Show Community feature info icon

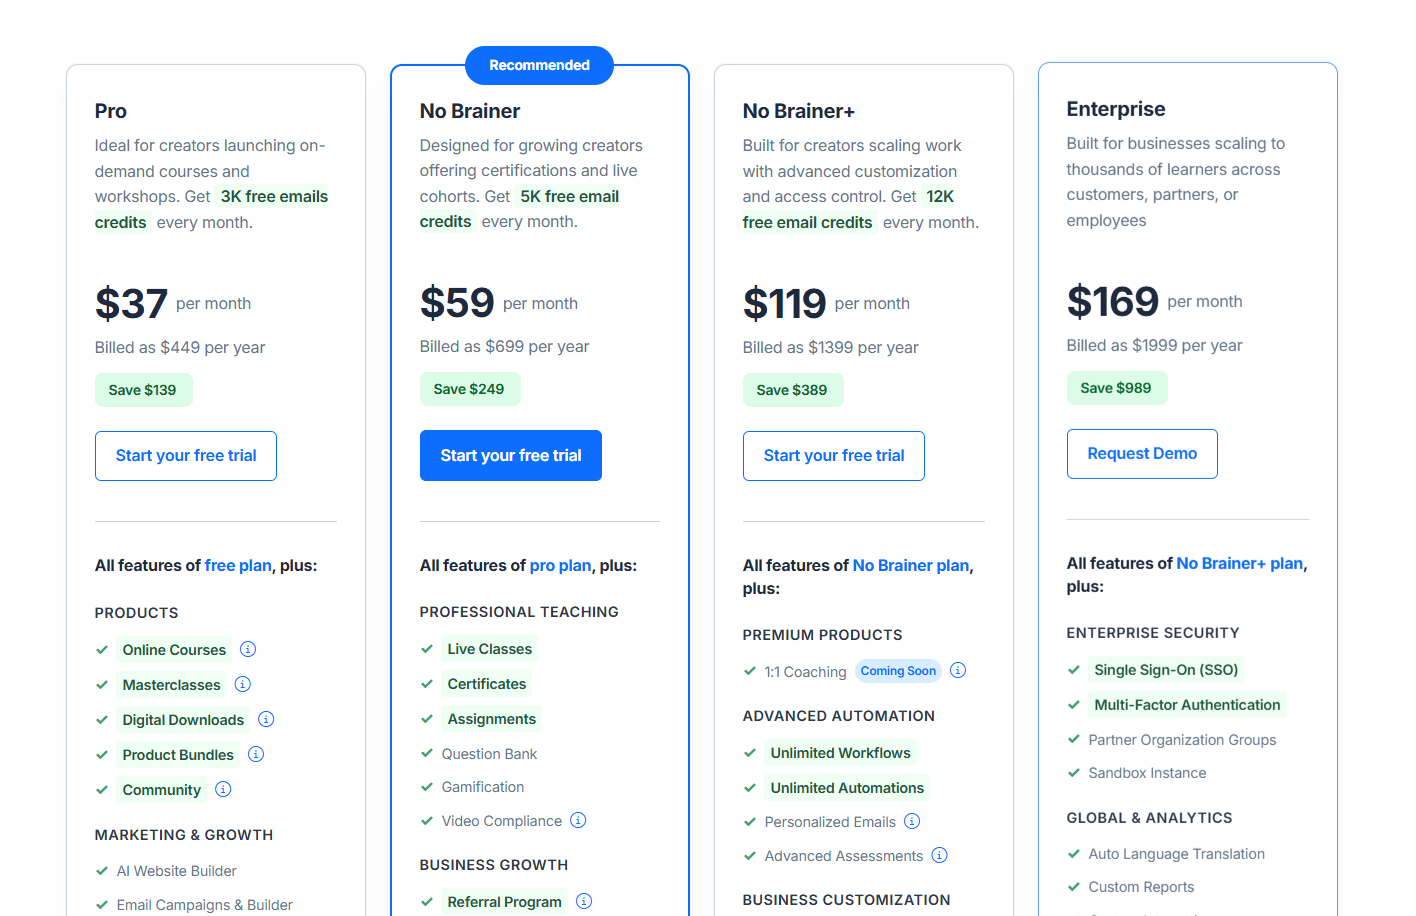pos(223,789)
